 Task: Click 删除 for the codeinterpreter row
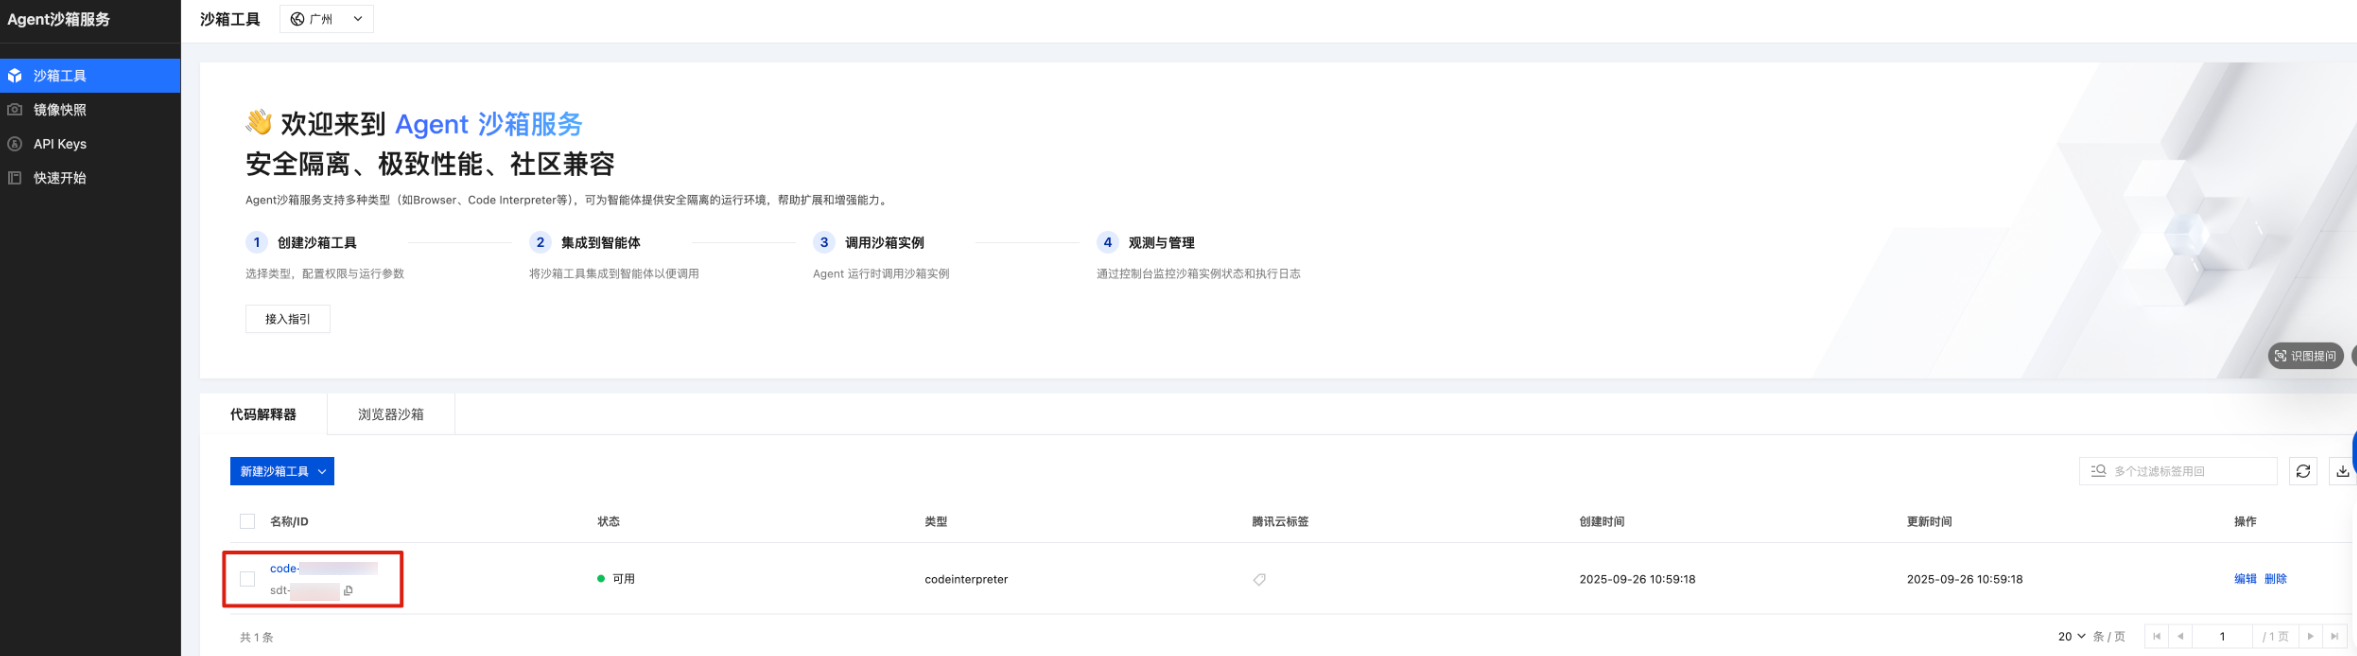tap(2275, 579)
